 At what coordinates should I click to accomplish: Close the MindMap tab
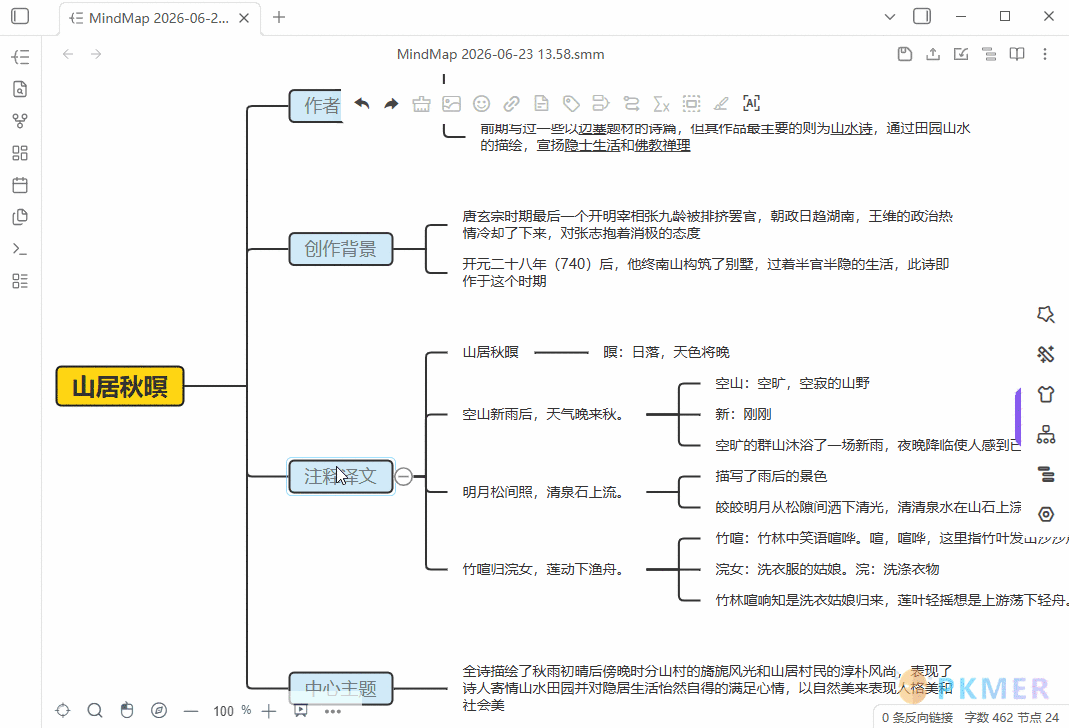244,18
